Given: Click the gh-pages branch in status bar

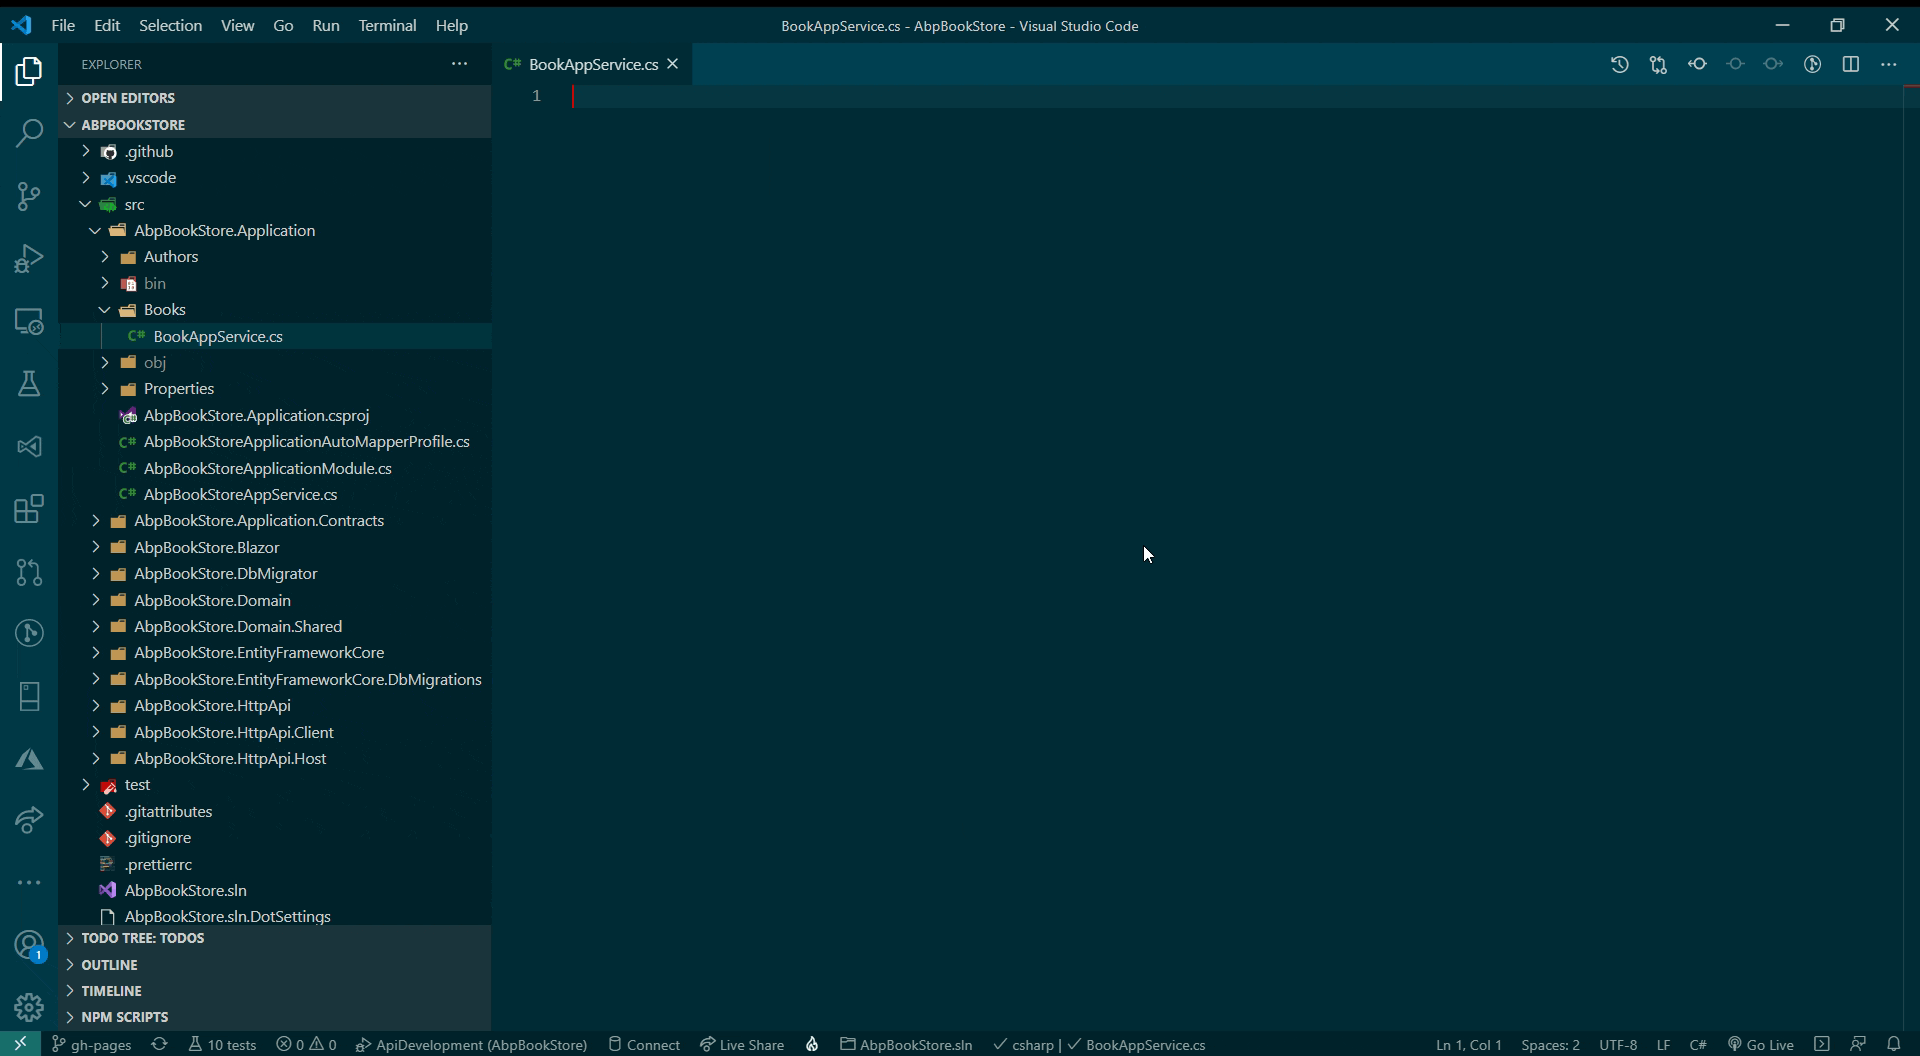Looking at the screenshot, I should point(91,1044).
